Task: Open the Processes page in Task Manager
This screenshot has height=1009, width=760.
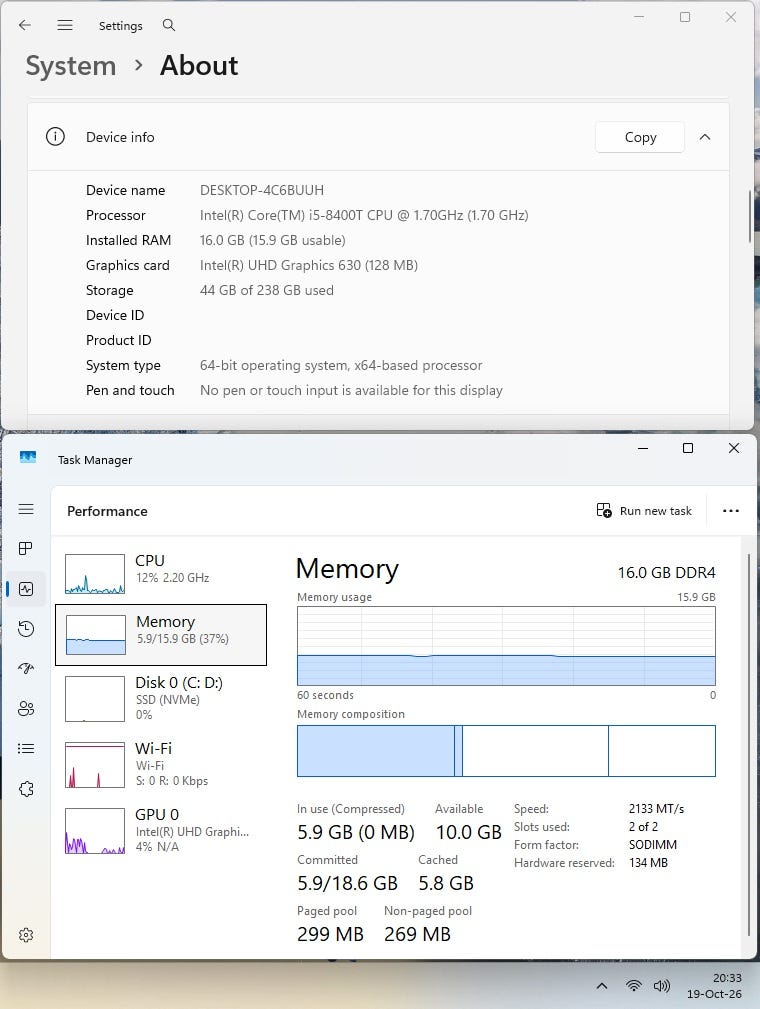Action: coord(26,549)
